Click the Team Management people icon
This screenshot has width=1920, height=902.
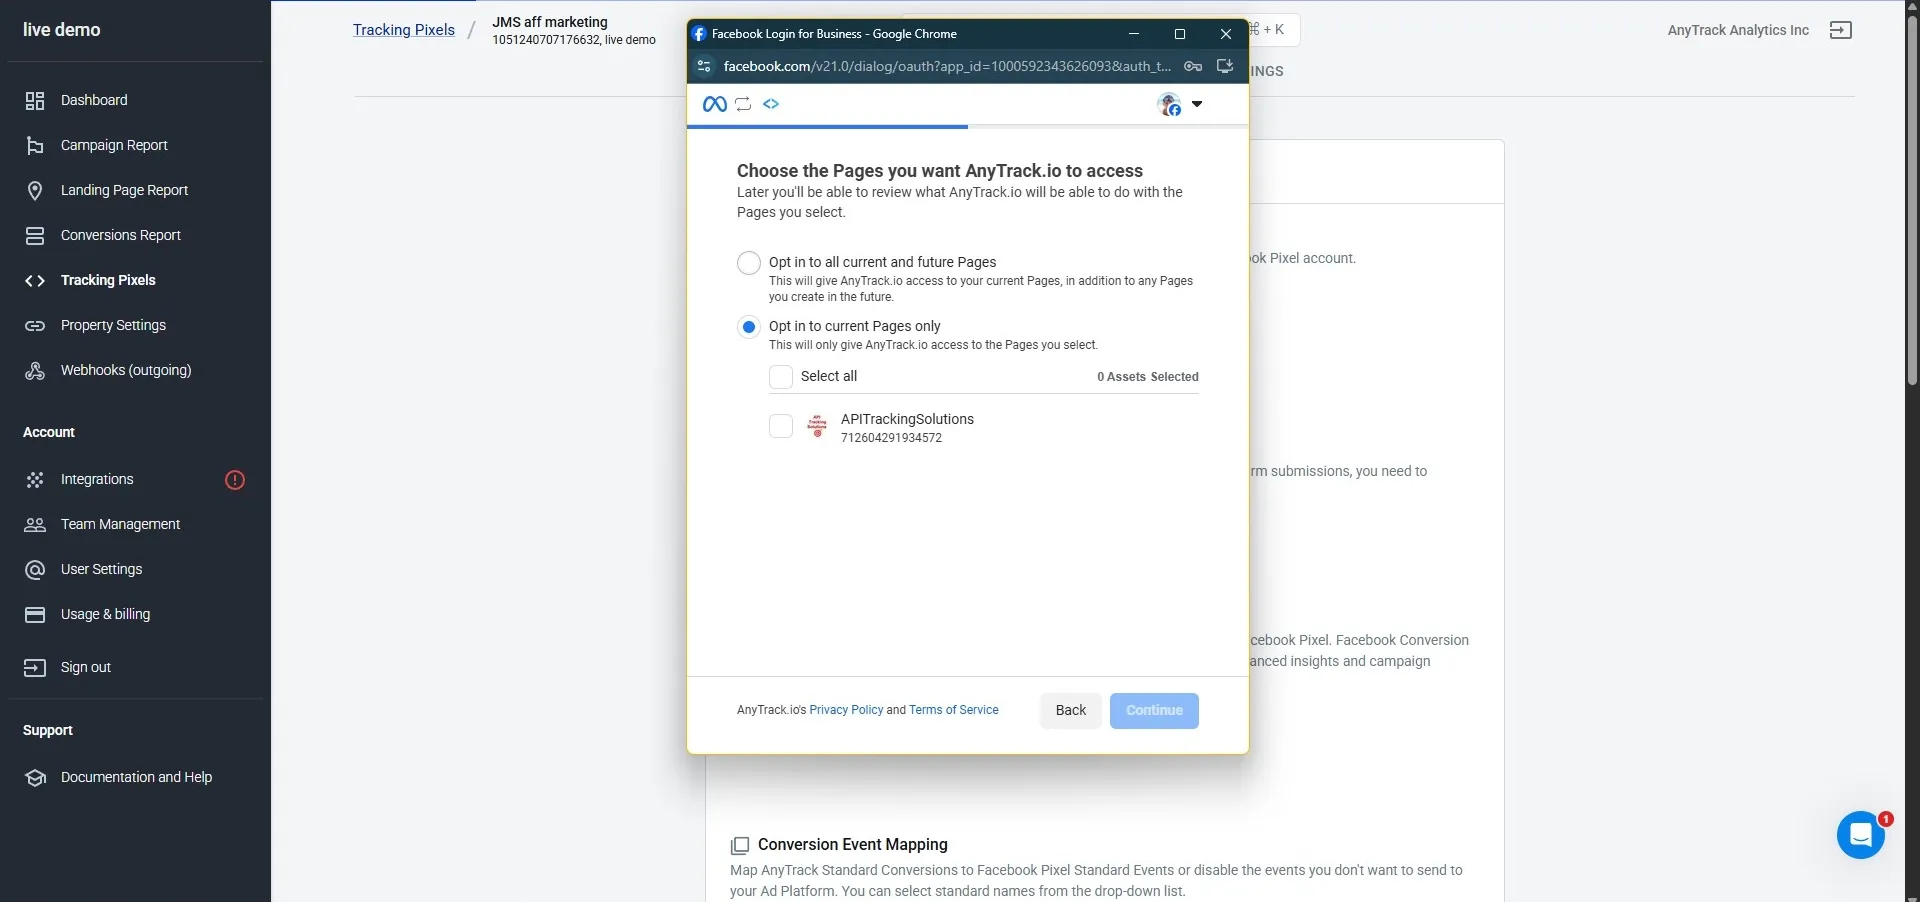(x=35, y=525)
